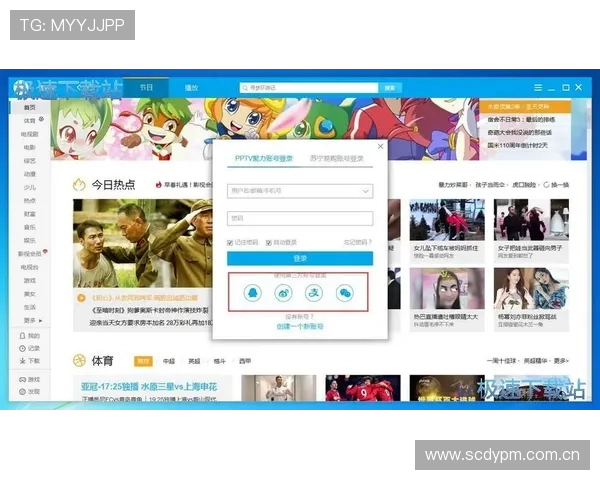Toggle the 记住密码 checkbox
The height and width of the screenshot is (480, 600).
(x=230, y=243)
